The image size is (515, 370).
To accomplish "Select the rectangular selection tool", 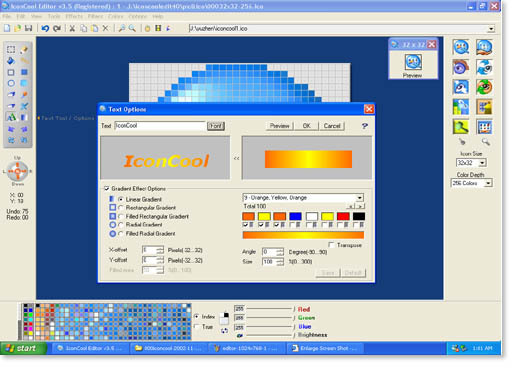I will (x=11, y=49).
